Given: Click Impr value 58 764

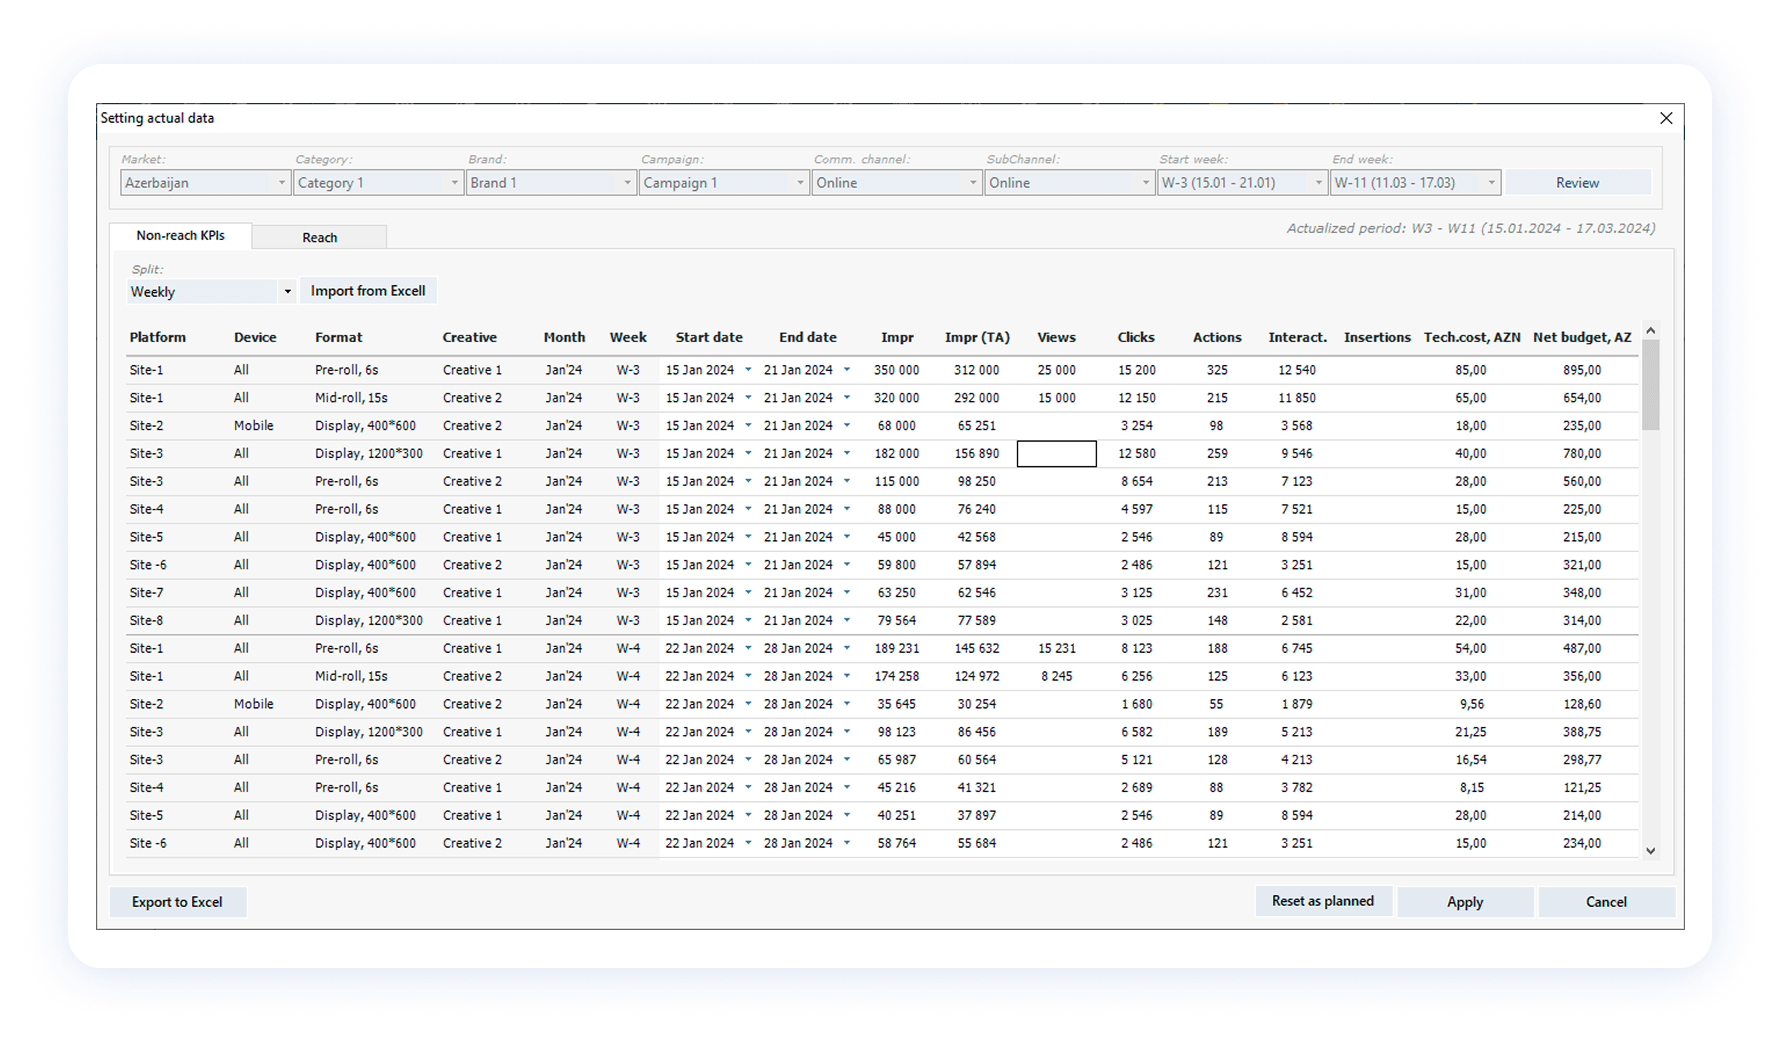Looking at the screenshot, I should click(897, 844).
